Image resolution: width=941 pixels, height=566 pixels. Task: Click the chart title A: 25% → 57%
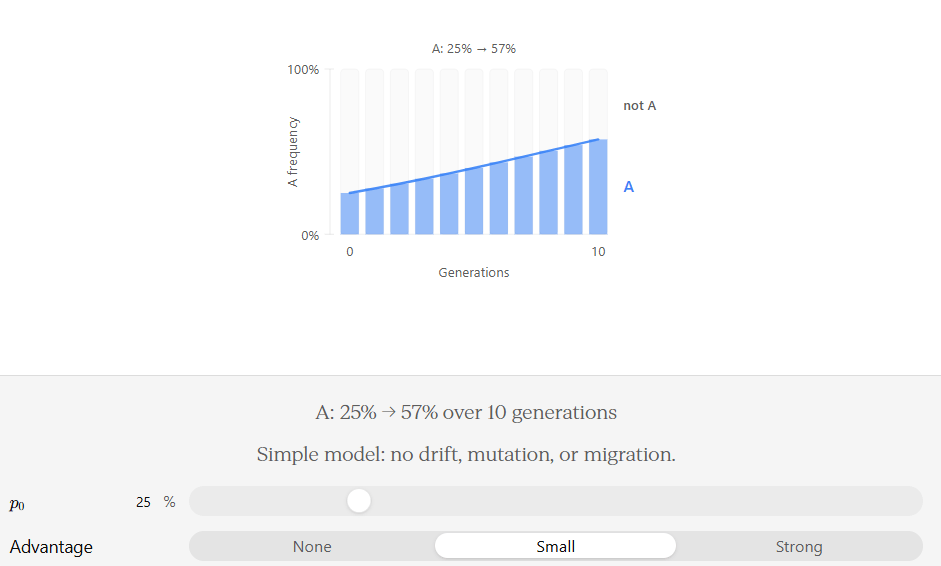click(474, 49)
